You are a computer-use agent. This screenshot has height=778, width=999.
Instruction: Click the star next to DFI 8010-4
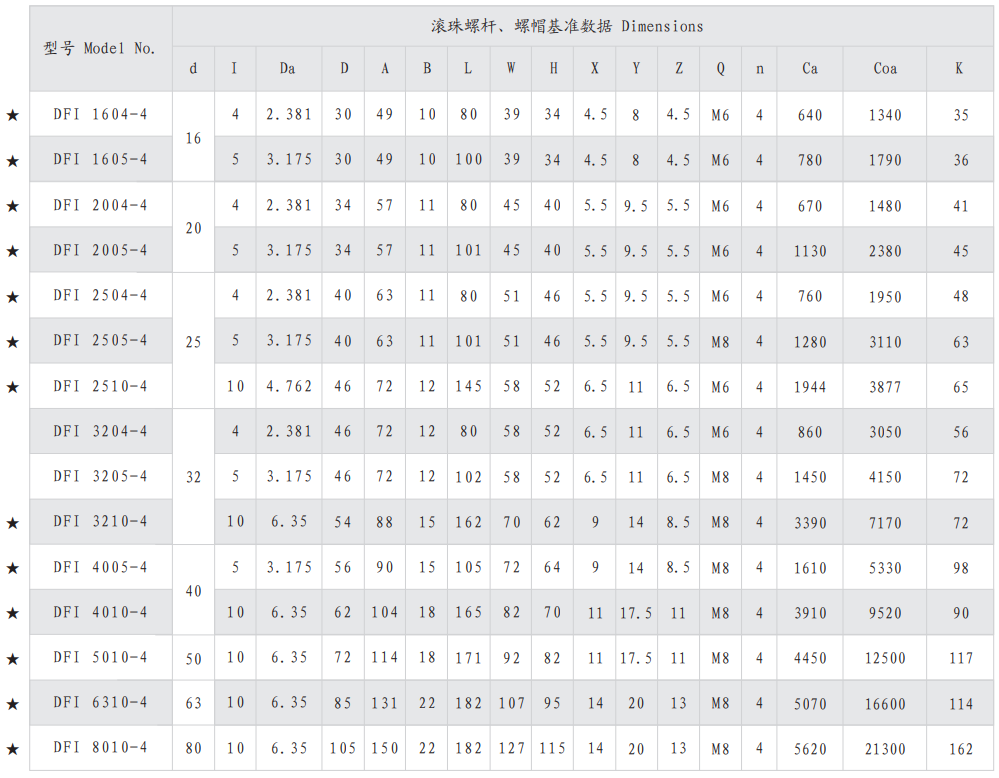coord(13,749)
